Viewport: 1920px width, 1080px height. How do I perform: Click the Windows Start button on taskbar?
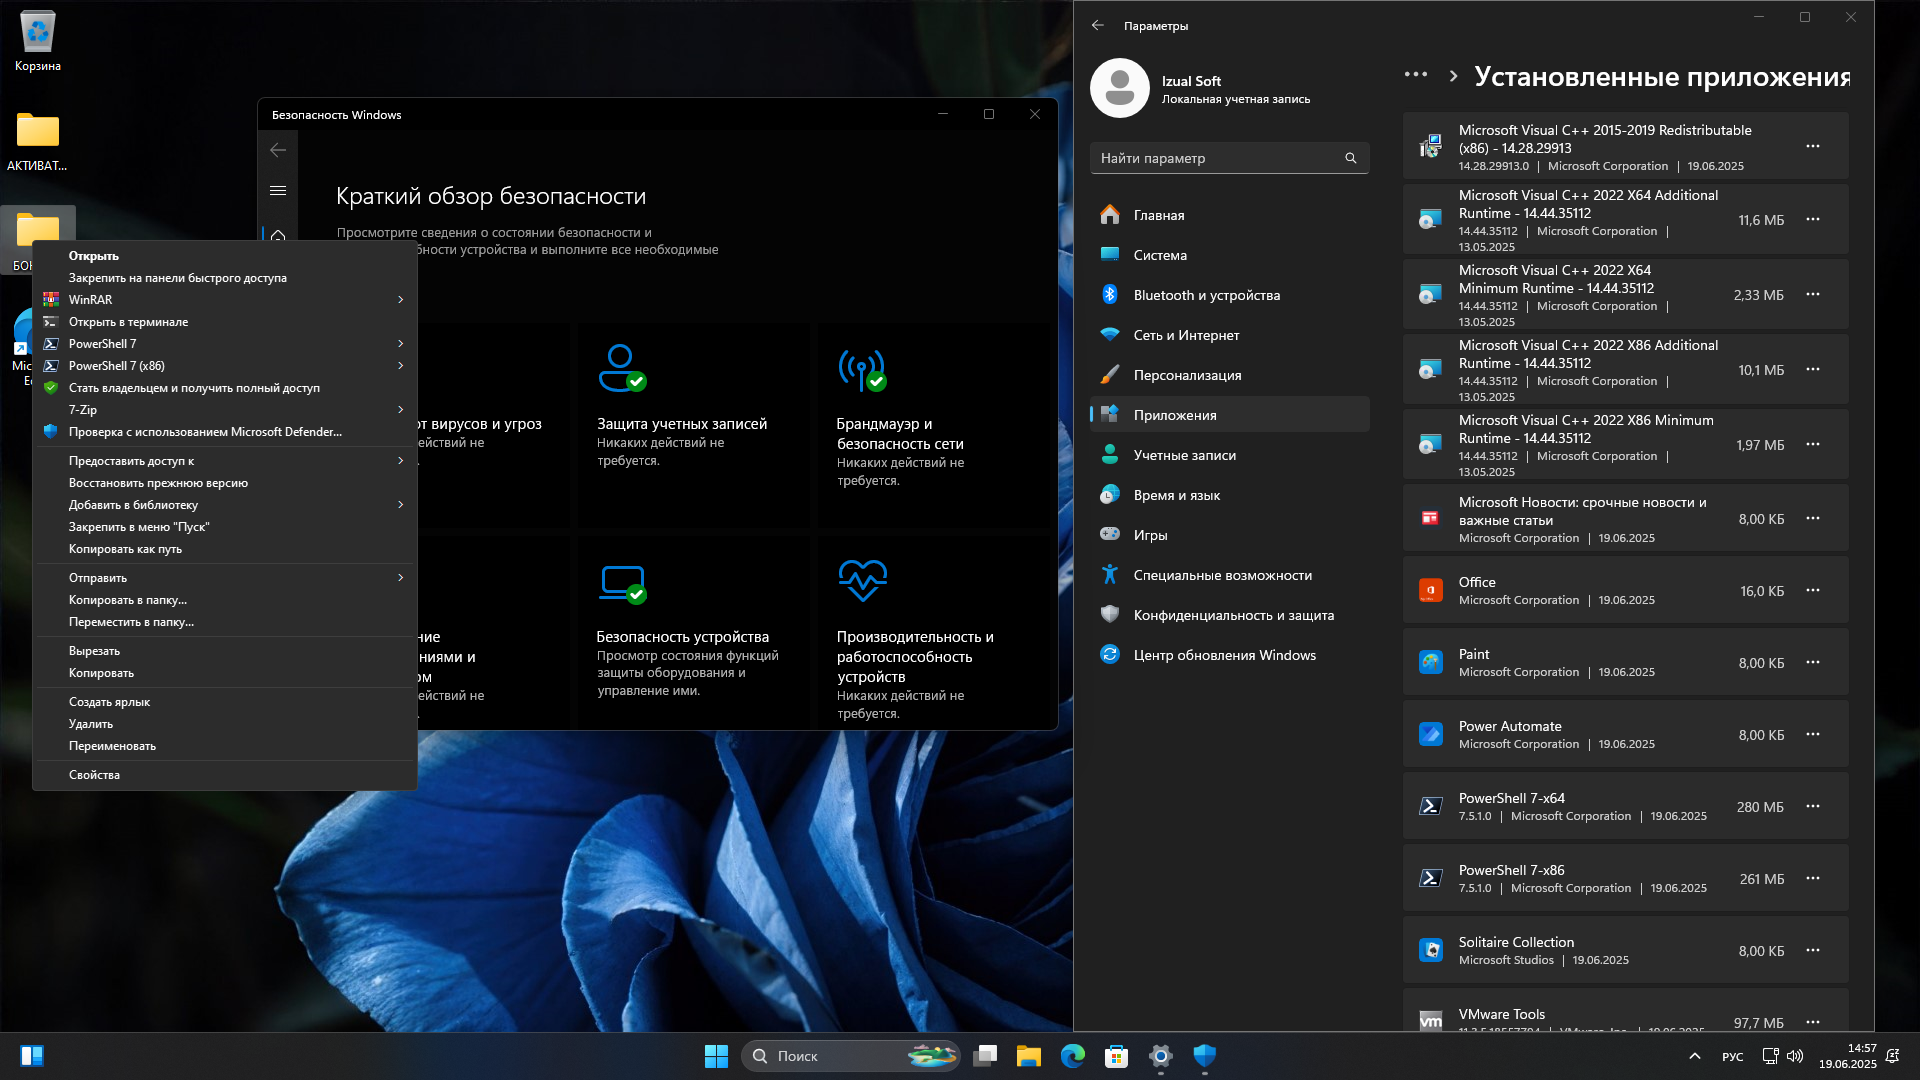tap(716, 1056)
